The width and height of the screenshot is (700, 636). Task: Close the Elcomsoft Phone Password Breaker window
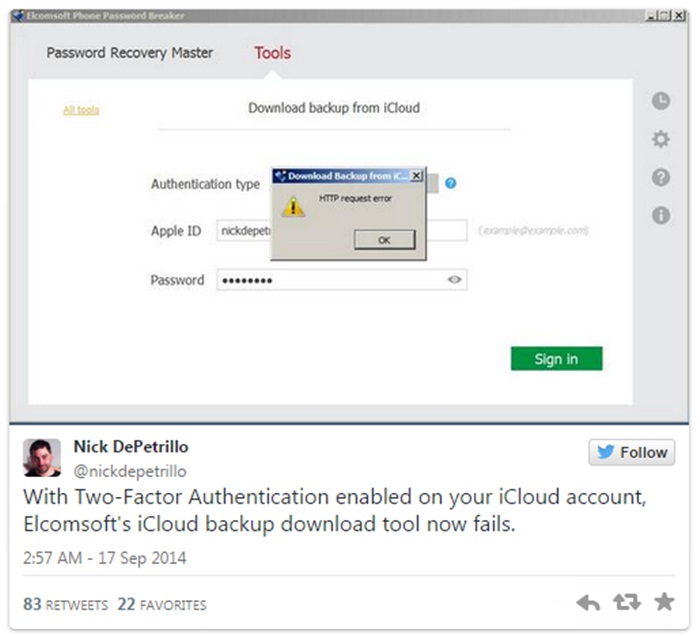[679, 16]
